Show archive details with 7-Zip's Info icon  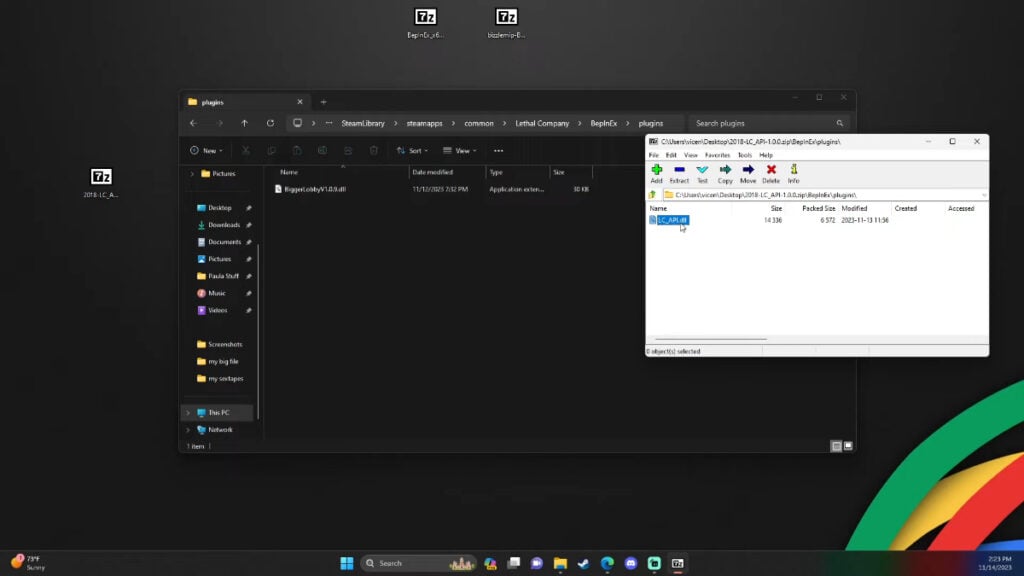[793, 171]
